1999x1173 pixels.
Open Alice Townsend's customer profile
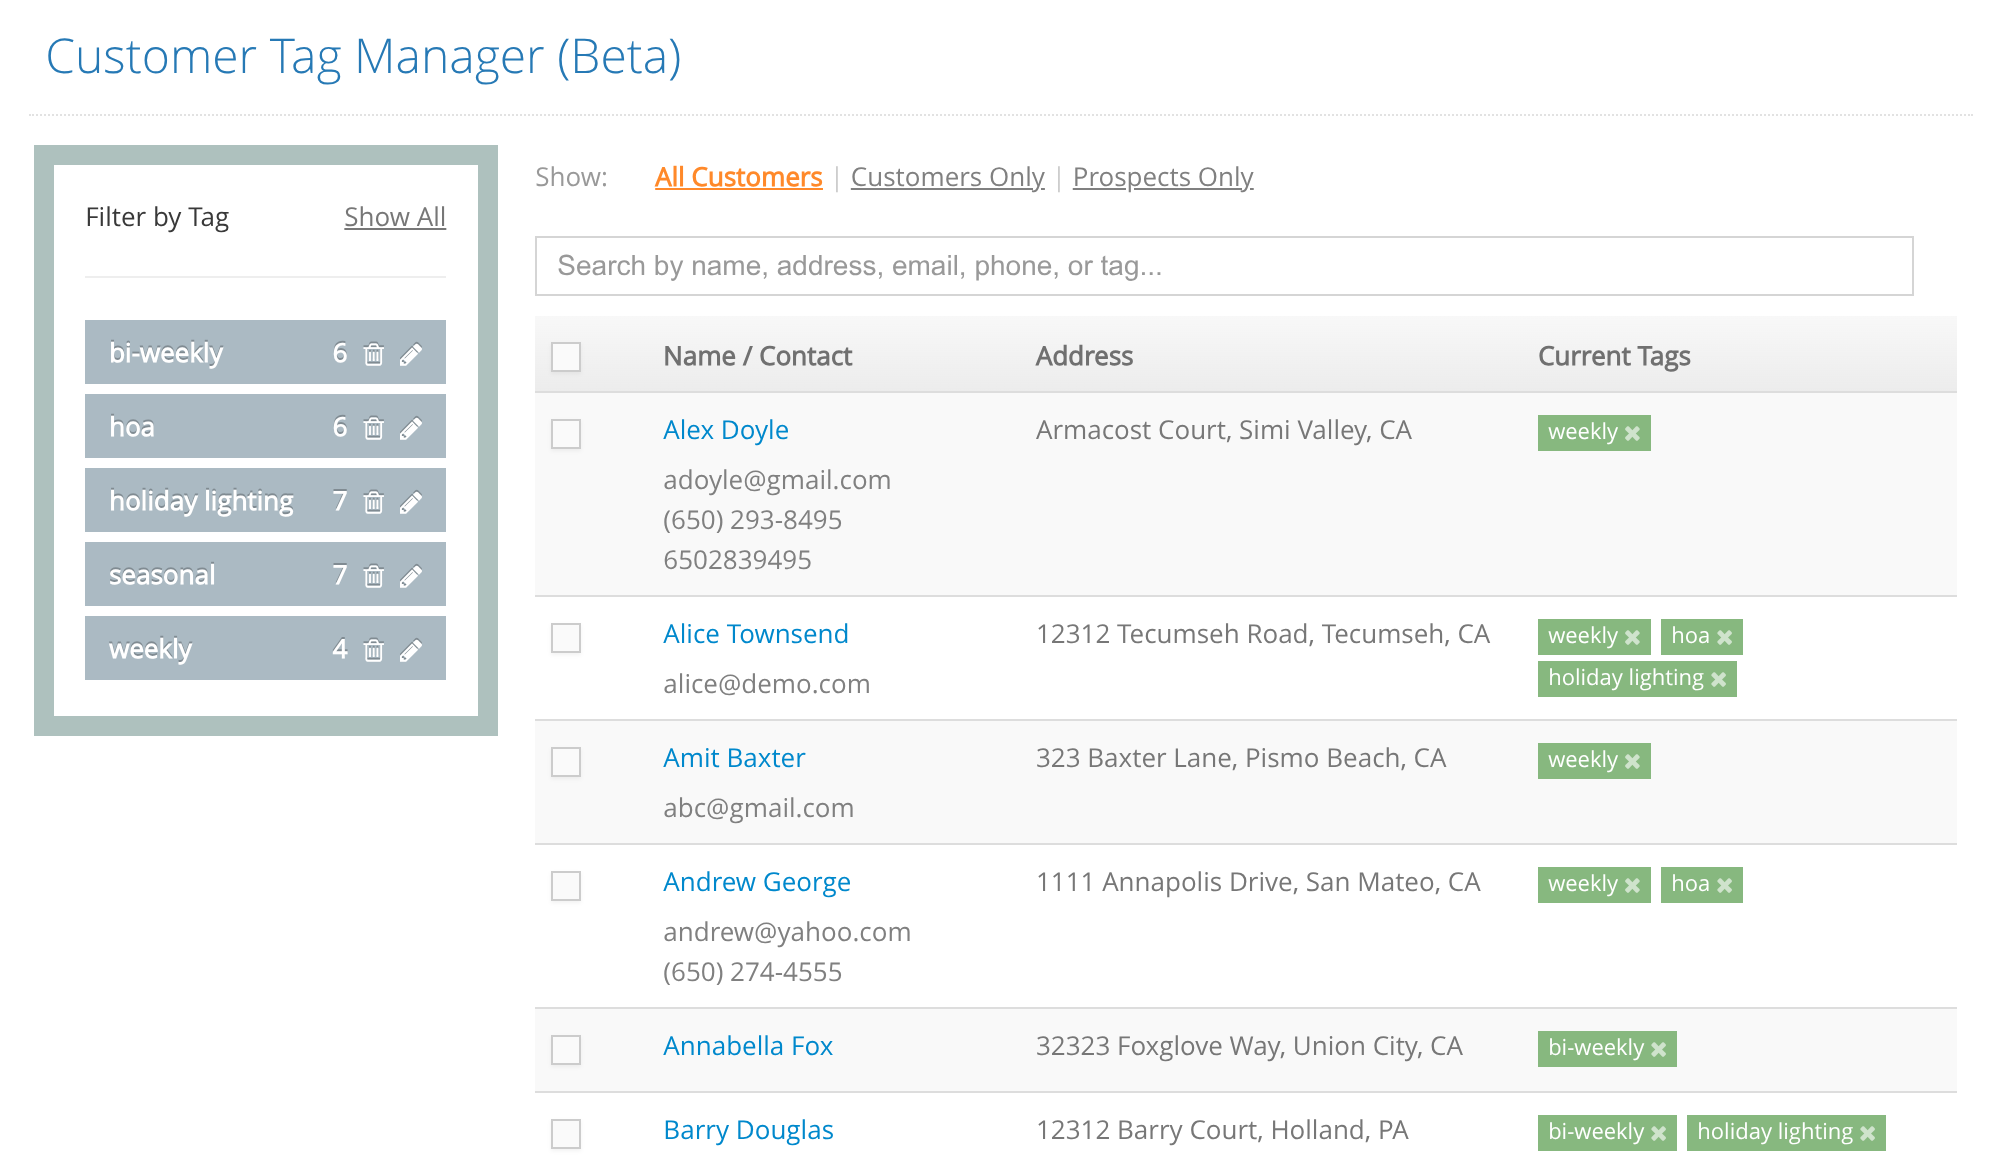(755, 634)
